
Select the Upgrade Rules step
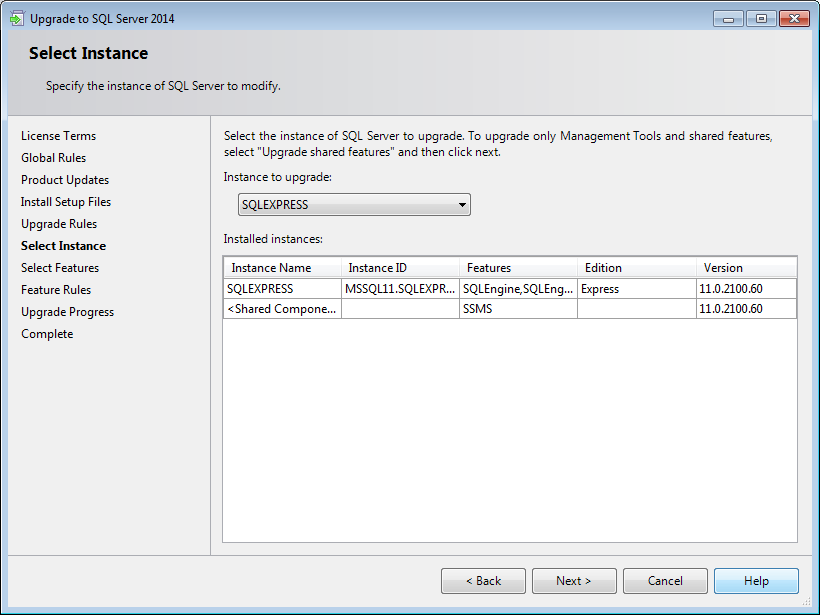[x=59, y=224]
